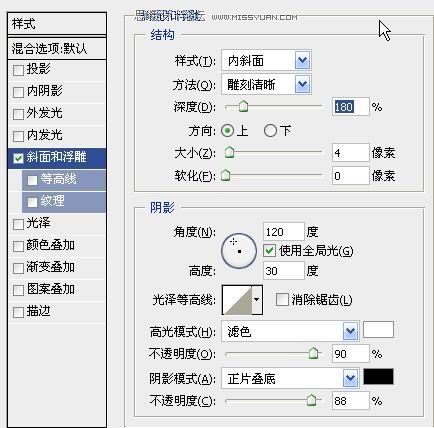This screenshot has width=434, height=428.
Task: Select the 下 down direction radio
Action: pyautogui.click(x=270, y=131)
